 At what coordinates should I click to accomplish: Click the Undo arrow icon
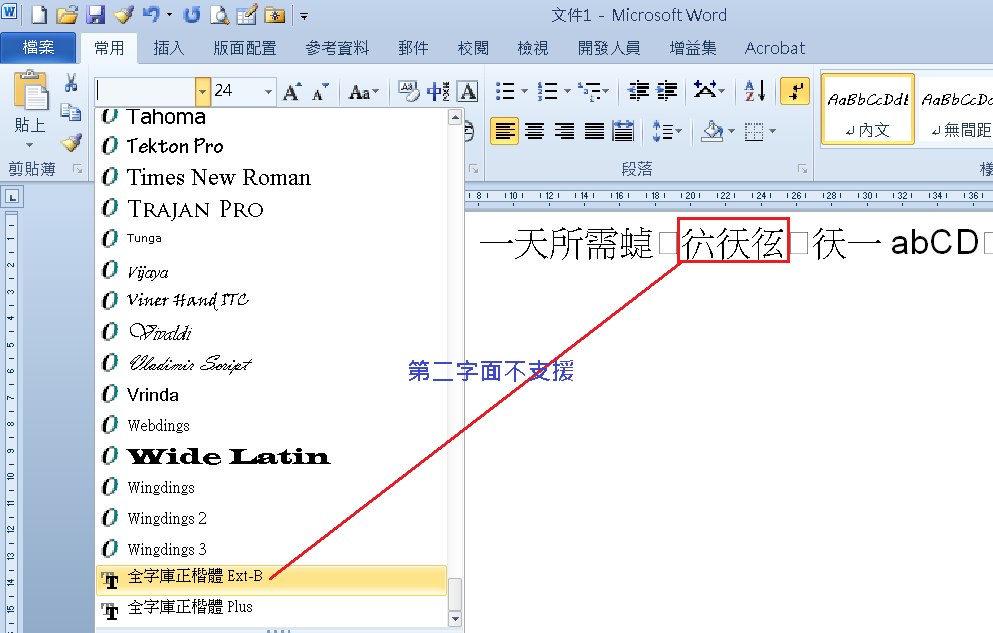tap(151, 14)
